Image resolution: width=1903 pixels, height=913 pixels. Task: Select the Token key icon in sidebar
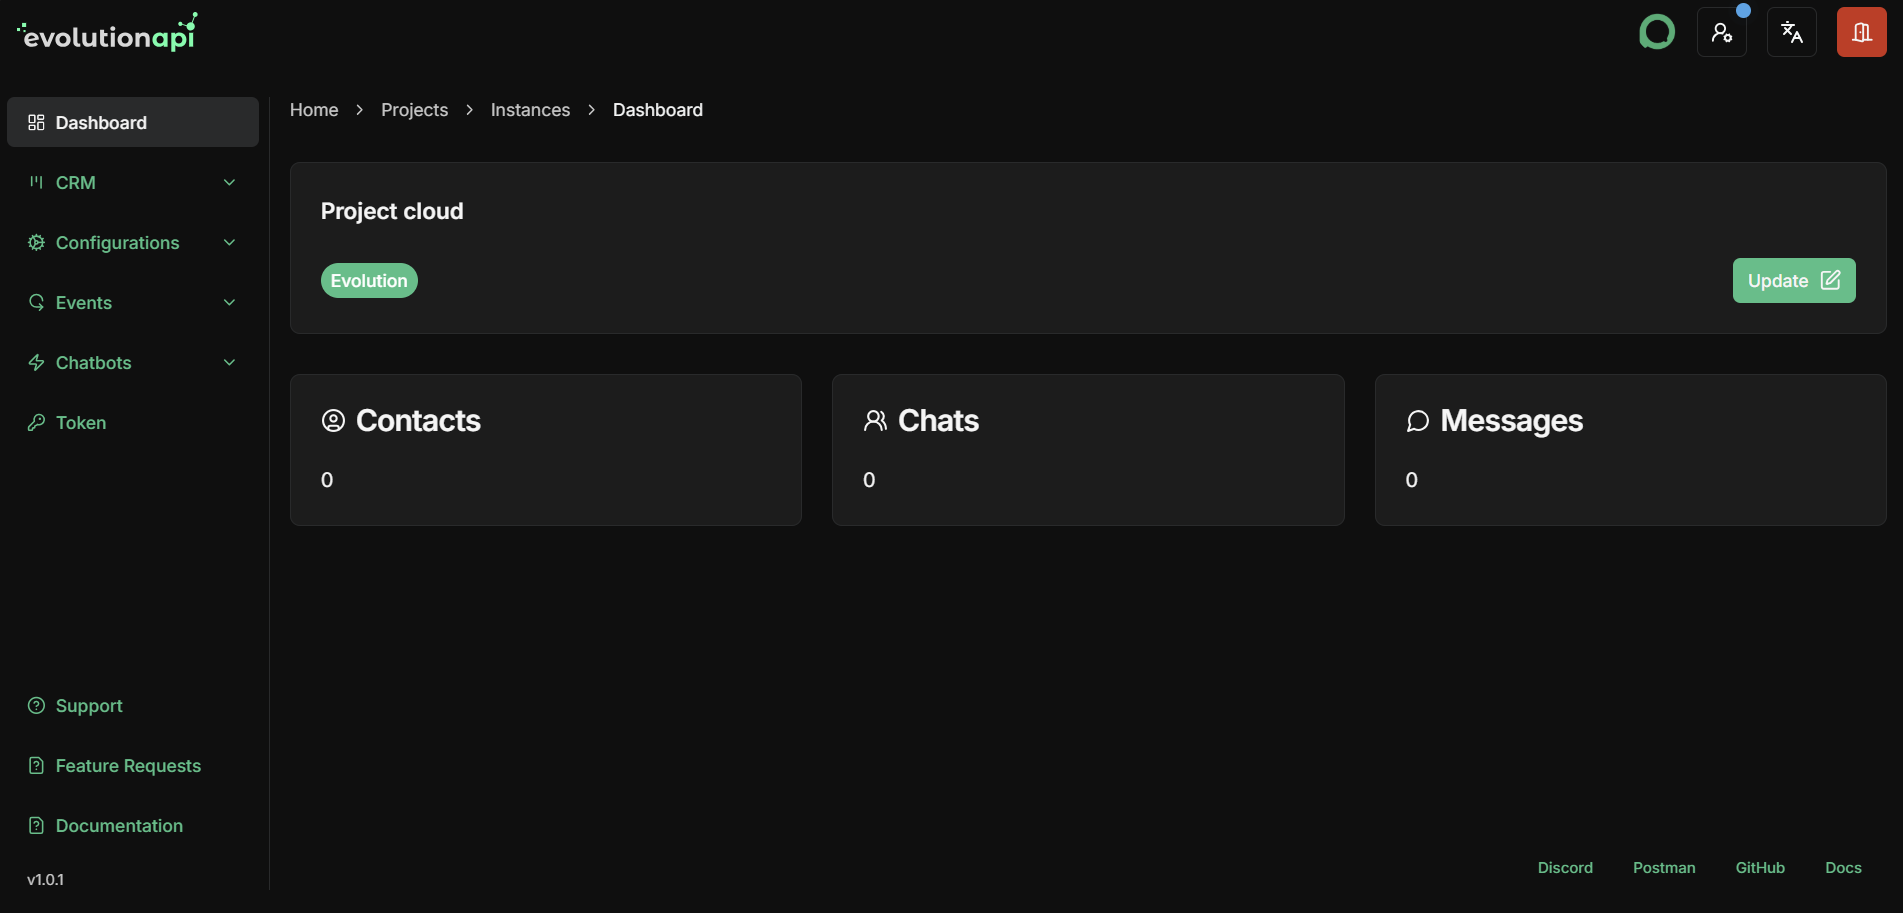36,422
